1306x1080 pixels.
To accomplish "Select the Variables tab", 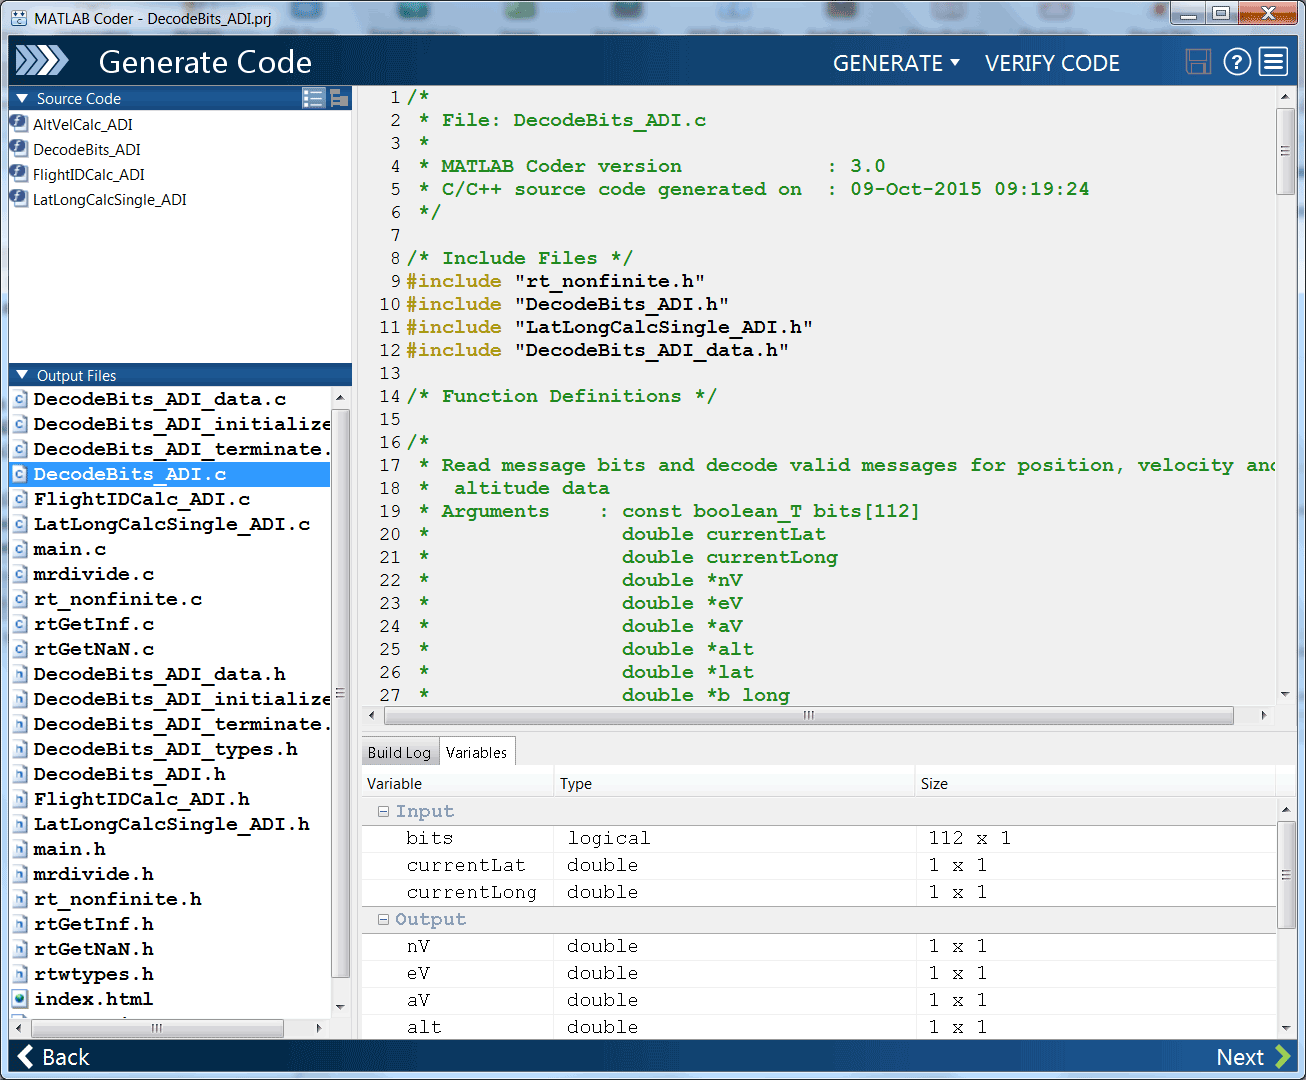I will point(476,753).
